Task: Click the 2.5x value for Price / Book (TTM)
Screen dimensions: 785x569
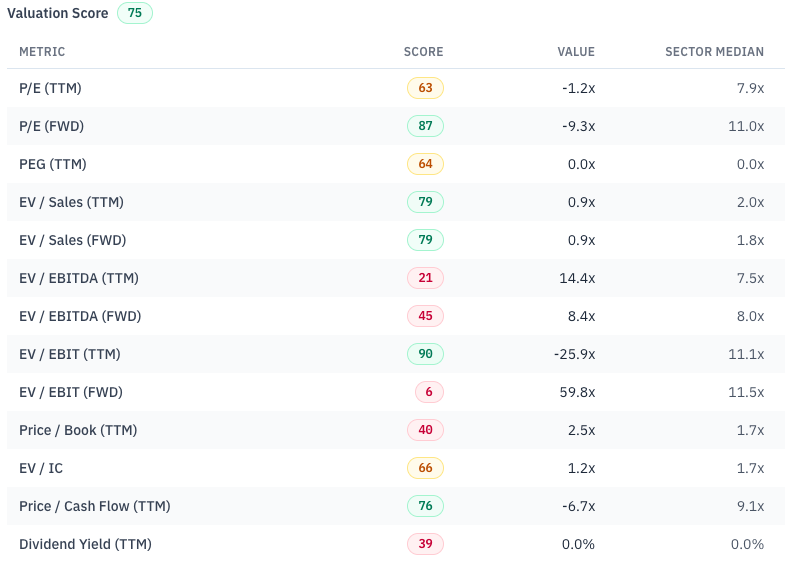Action: 581,431
